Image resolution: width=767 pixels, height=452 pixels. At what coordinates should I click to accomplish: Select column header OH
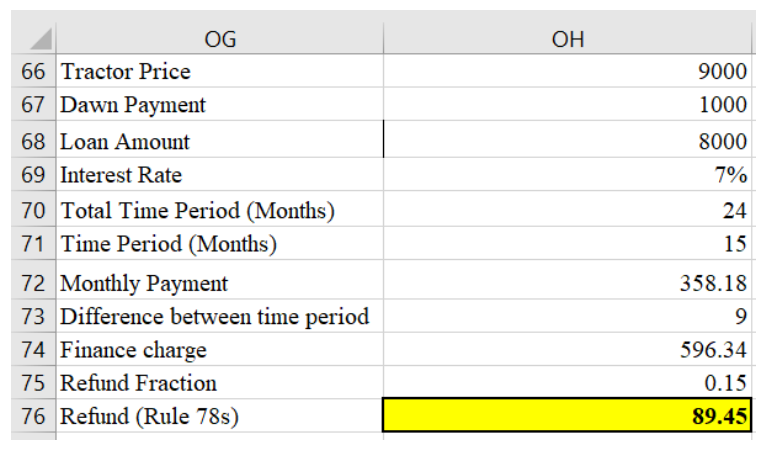point(567,39)
